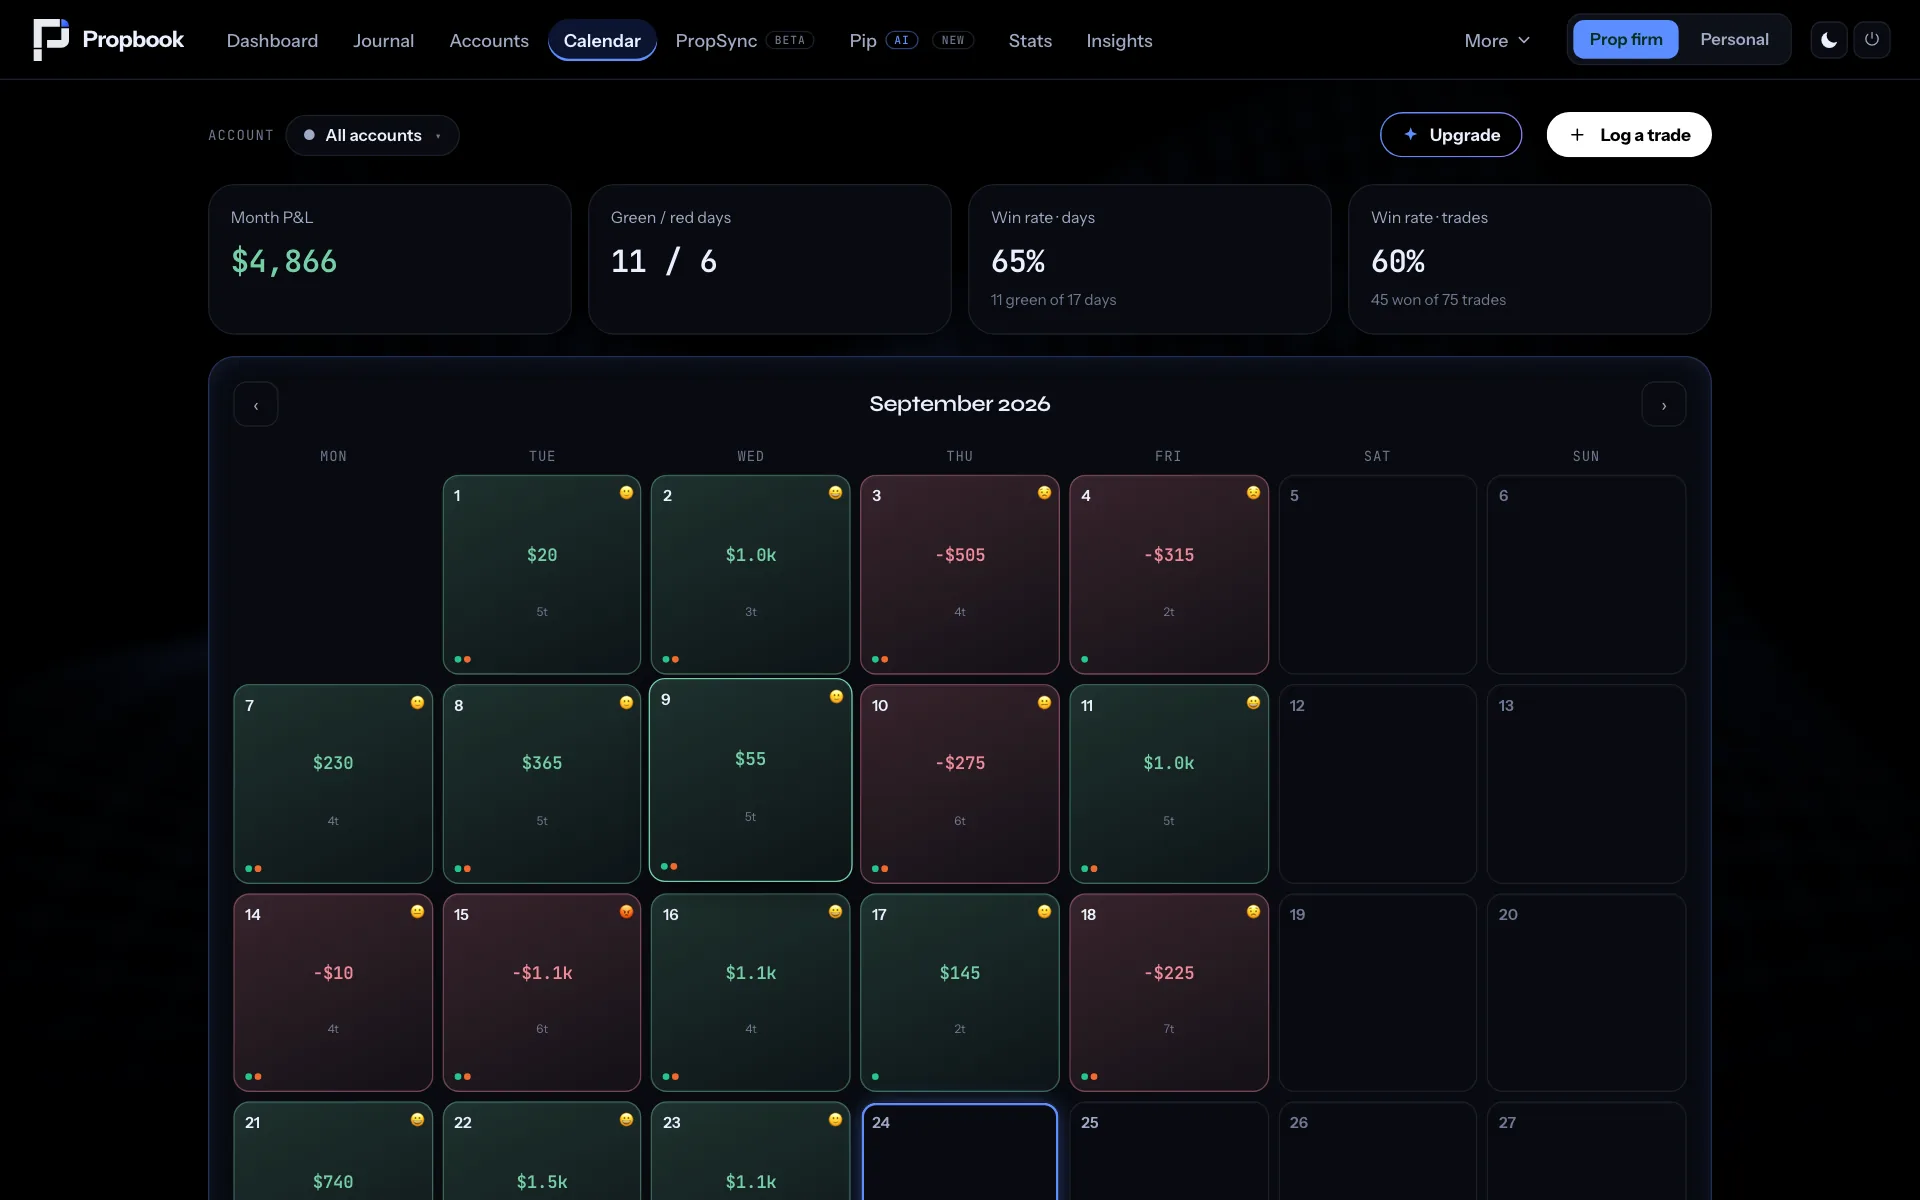
Task: Click the Propbook logo icon
Action: tap(51, 40)
